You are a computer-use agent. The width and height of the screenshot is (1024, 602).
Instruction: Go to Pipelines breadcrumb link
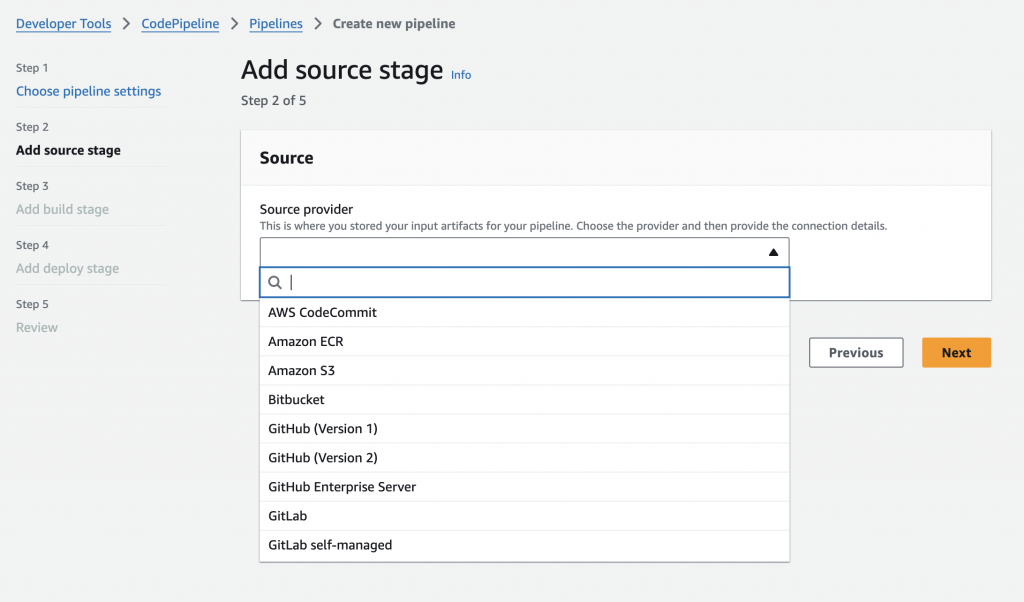(276, 24)
